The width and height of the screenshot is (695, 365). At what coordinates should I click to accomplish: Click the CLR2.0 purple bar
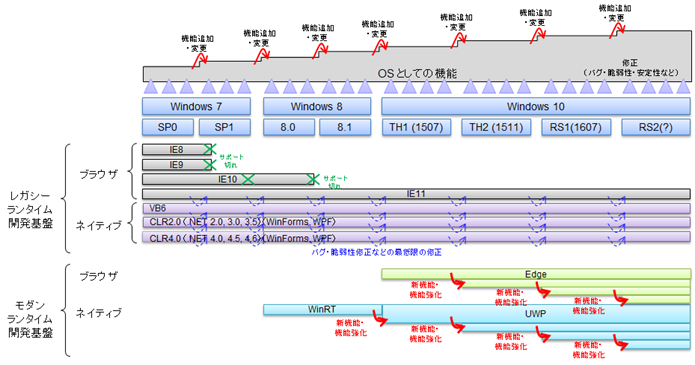coord(416,222)
